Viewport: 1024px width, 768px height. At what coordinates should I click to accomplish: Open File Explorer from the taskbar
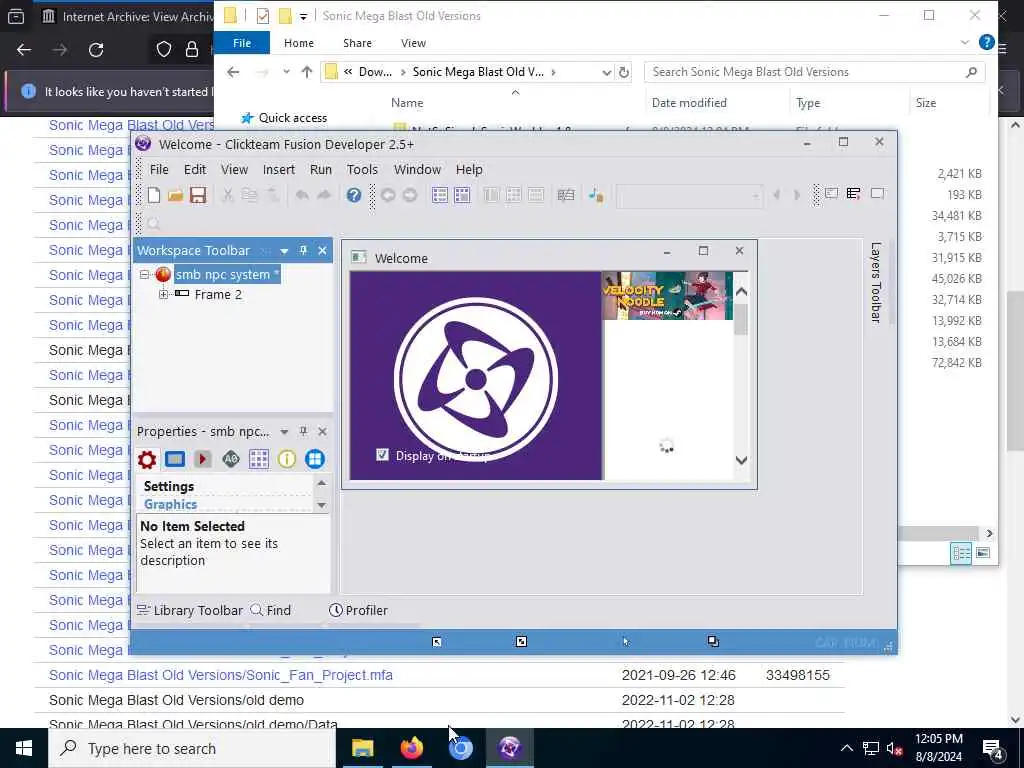coord(362,748)
